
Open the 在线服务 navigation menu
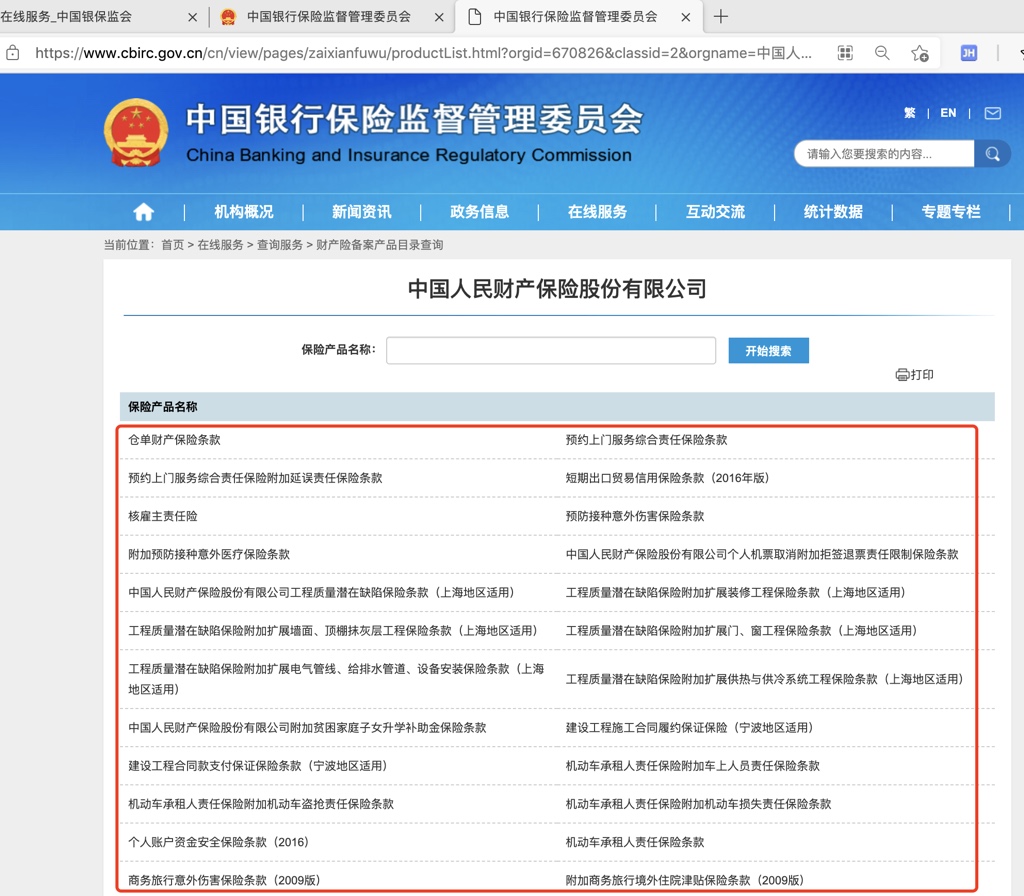(x=597, y=212)
